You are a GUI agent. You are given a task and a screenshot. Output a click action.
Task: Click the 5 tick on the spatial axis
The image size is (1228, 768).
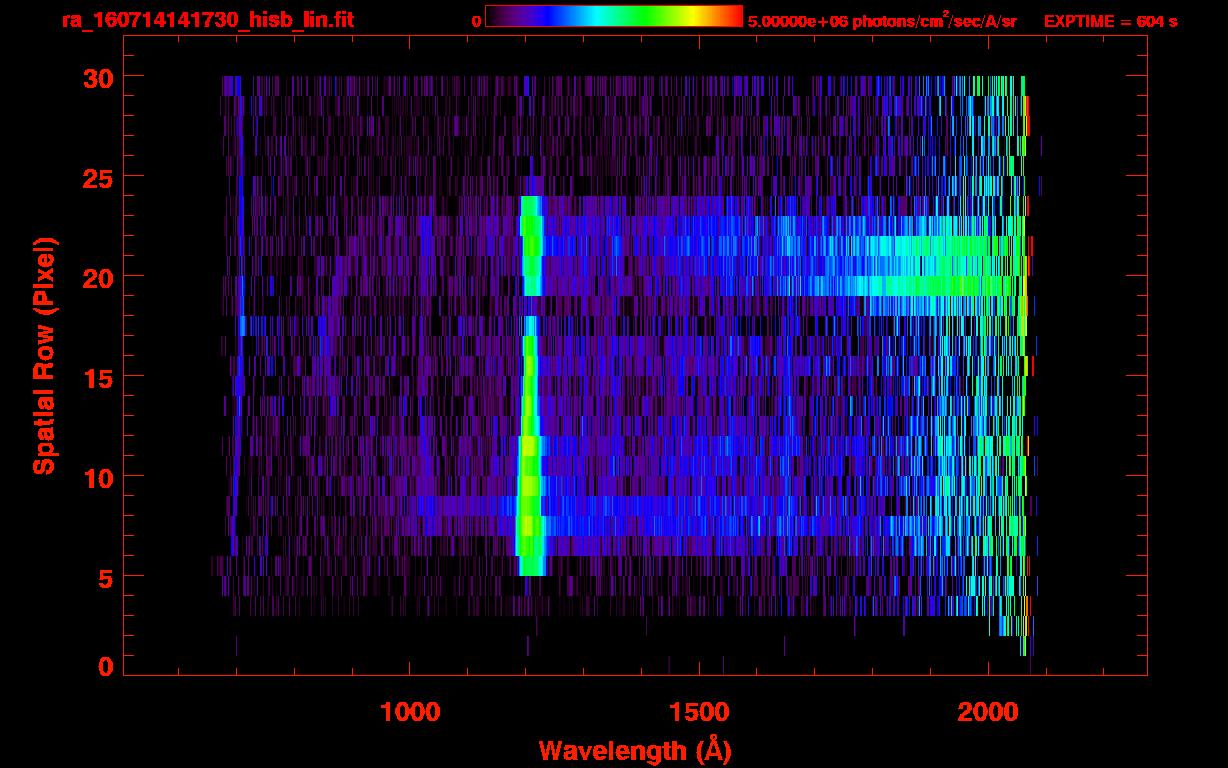(x=104, y=577)
